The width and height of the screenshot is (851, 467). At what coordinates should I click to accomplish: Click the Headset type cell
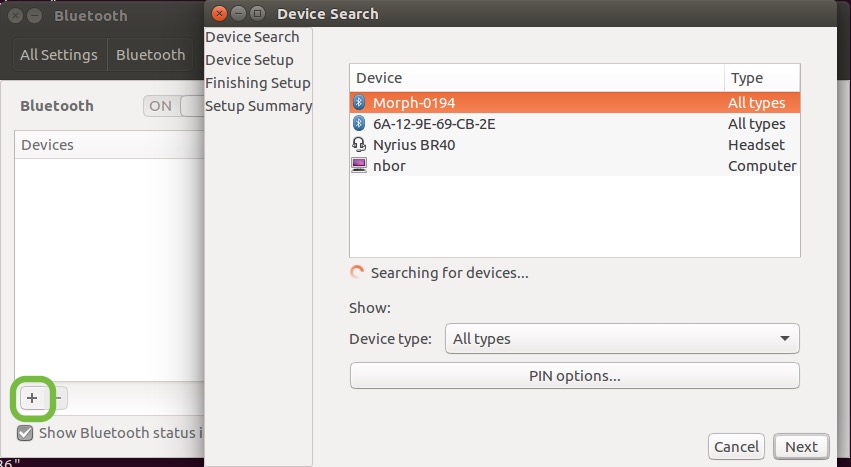[756, 144]
